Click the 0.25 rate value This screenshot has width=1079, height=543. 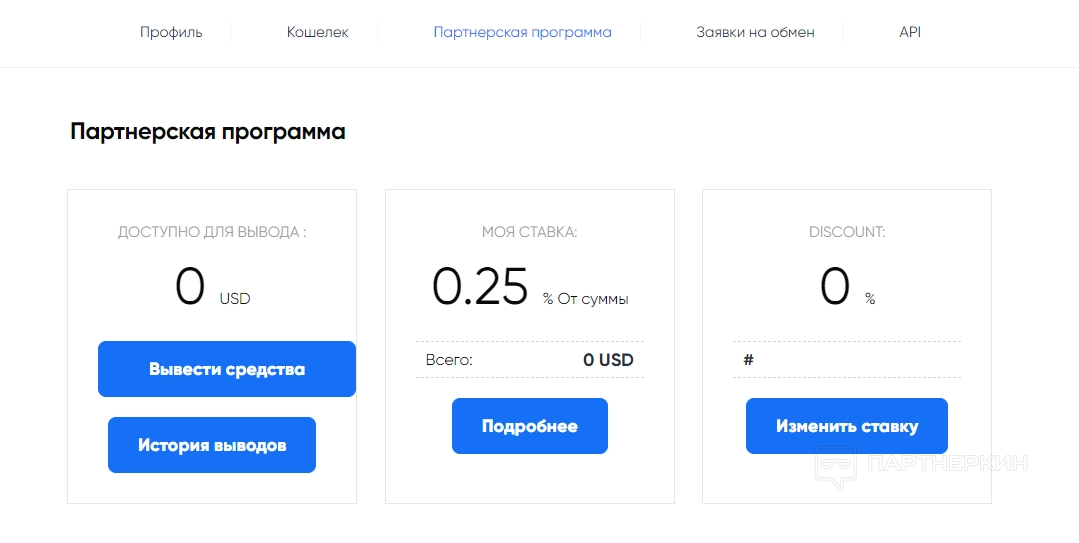[480, 288]
